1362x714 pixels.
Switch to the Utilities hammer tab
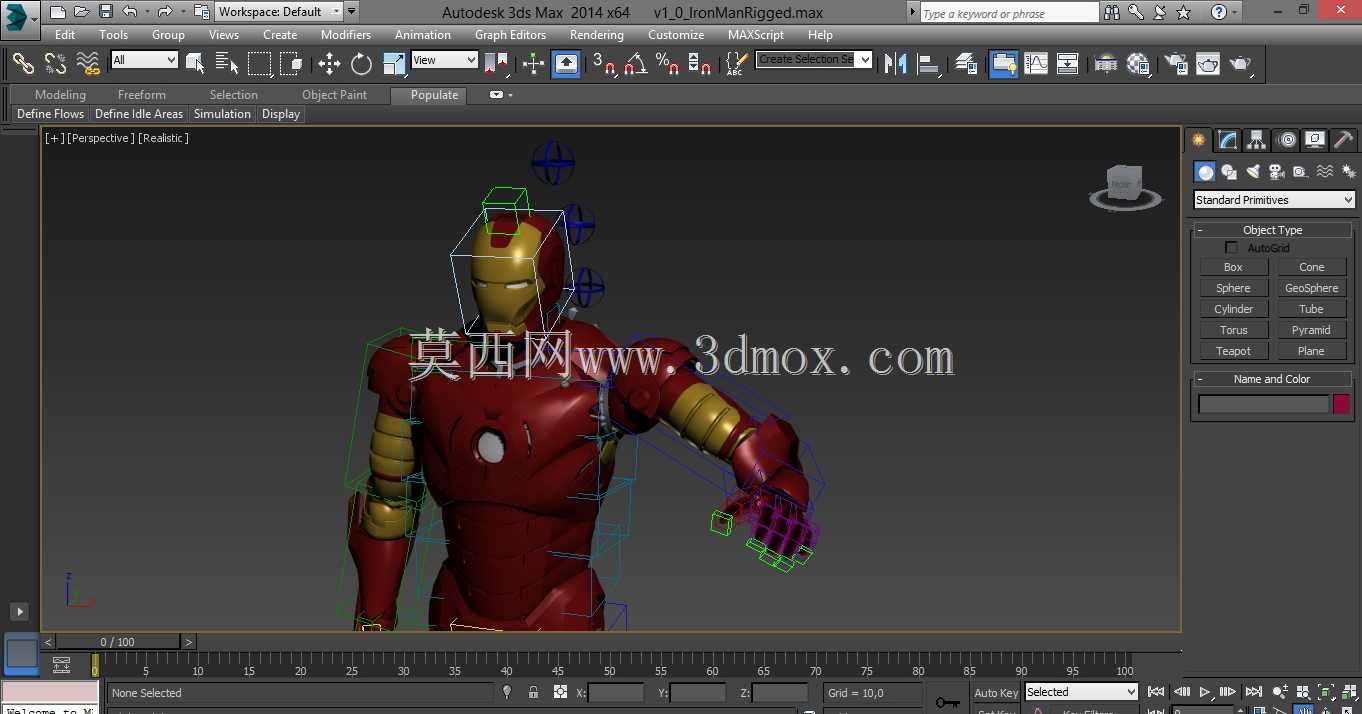[1344, 140]
